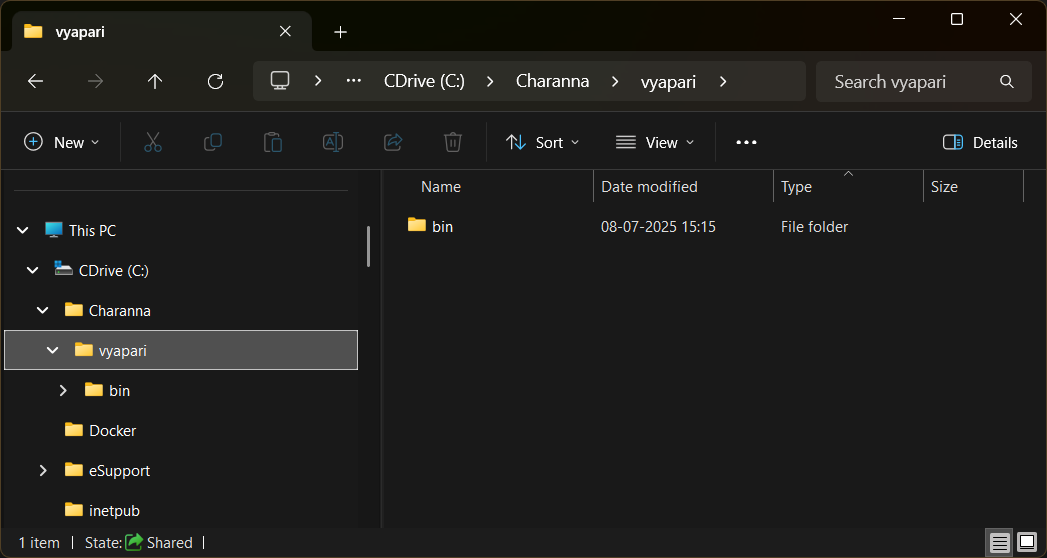The width and height of the screenshot is (1047, 558).
Task: Open chevron after Charanna in address bar
Action: click(x=615, y=81)
